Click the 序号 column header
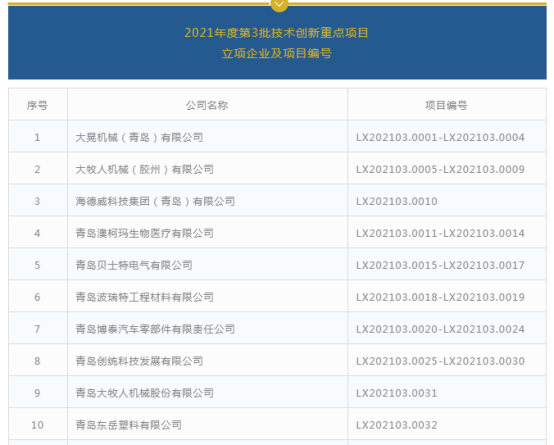 [37, 105]
